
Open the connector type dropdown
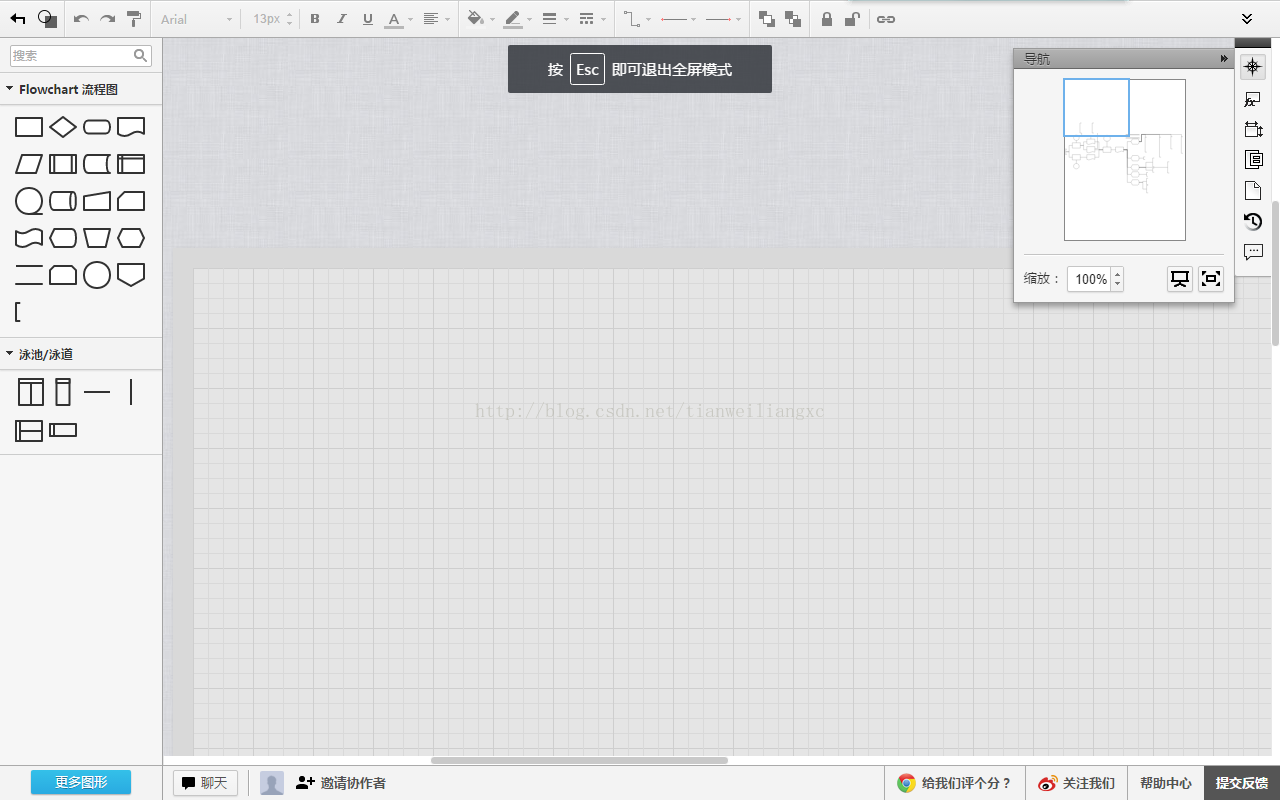(x=637, y=19)
